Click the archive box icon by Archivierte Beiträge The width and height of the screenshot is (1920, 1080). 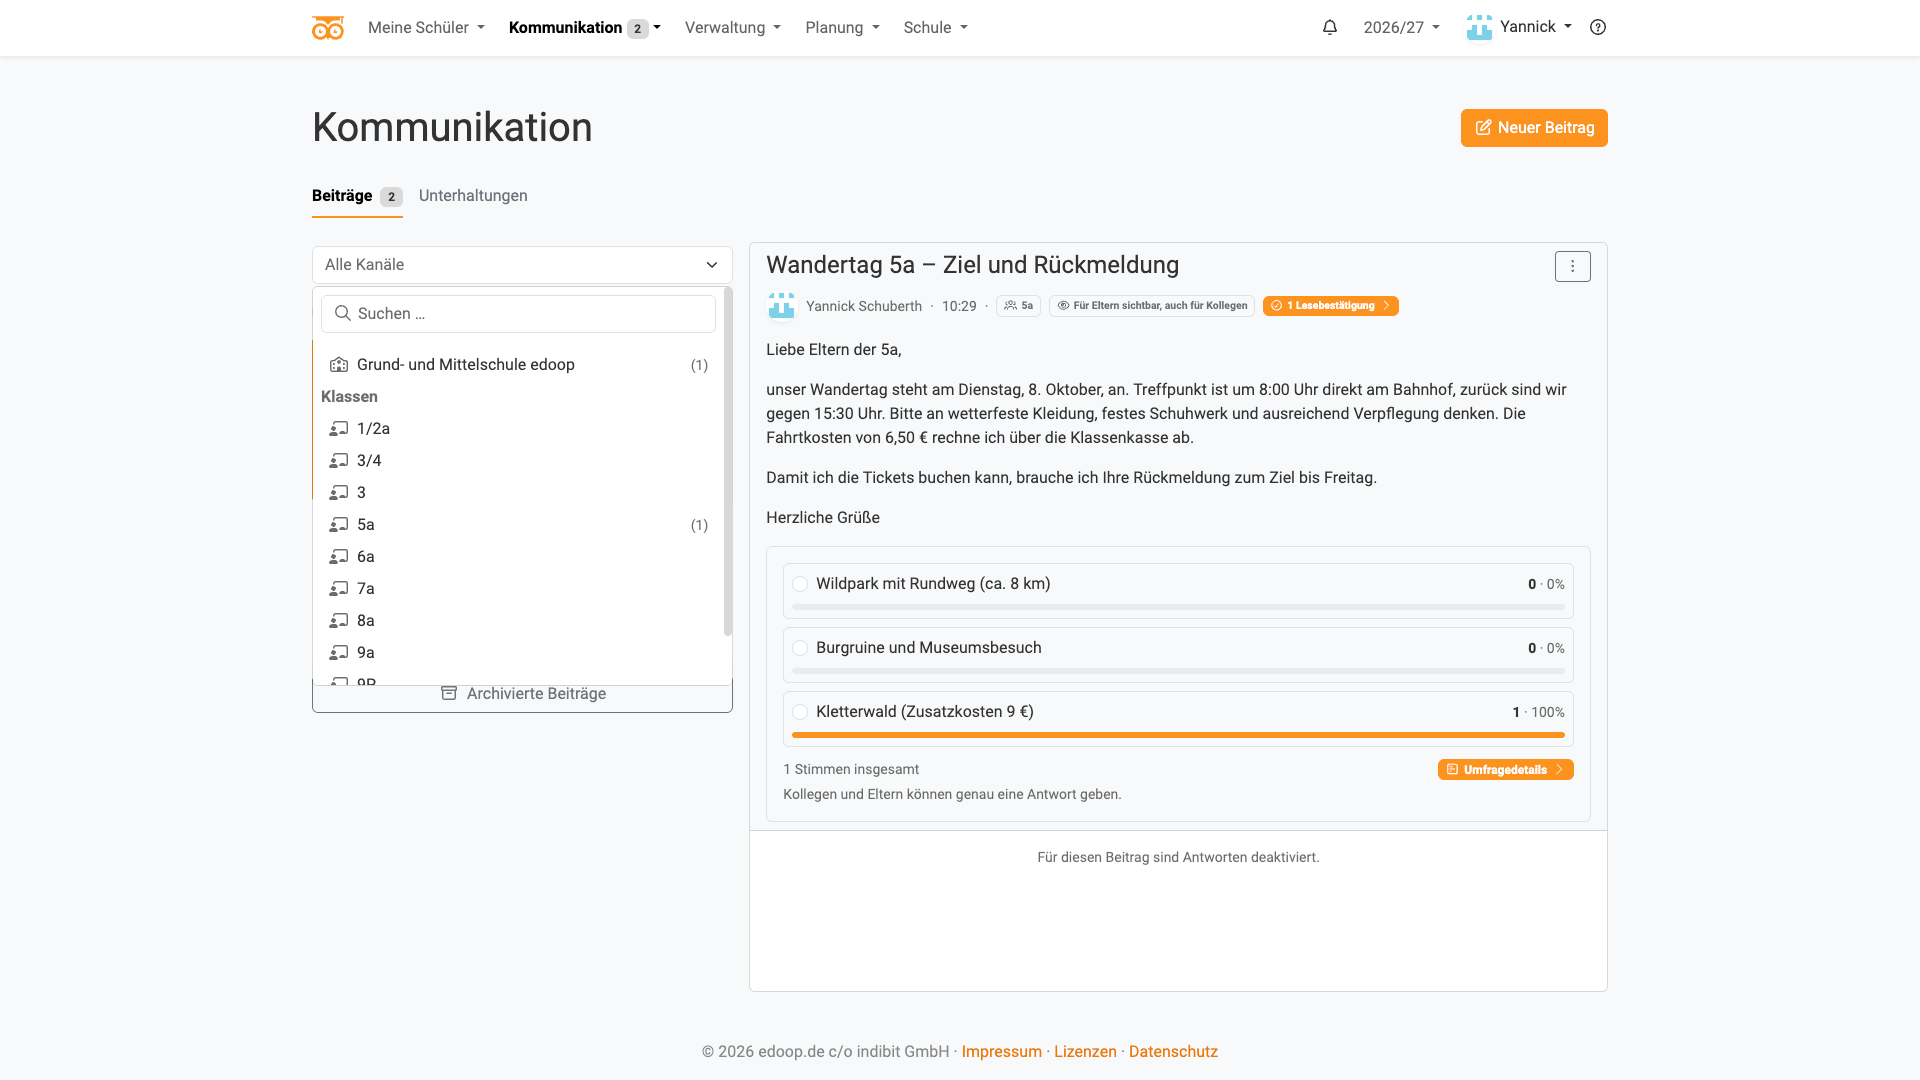[449, 694]
